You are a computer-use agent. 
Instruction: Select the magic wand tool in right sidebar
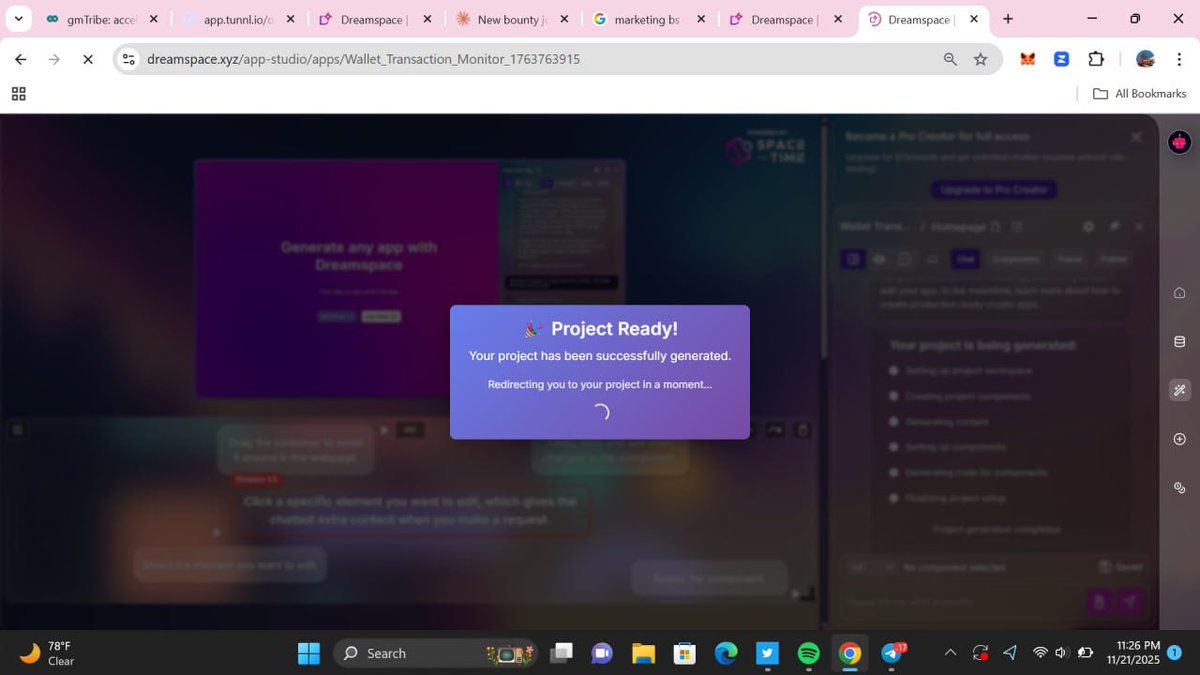1179,390
